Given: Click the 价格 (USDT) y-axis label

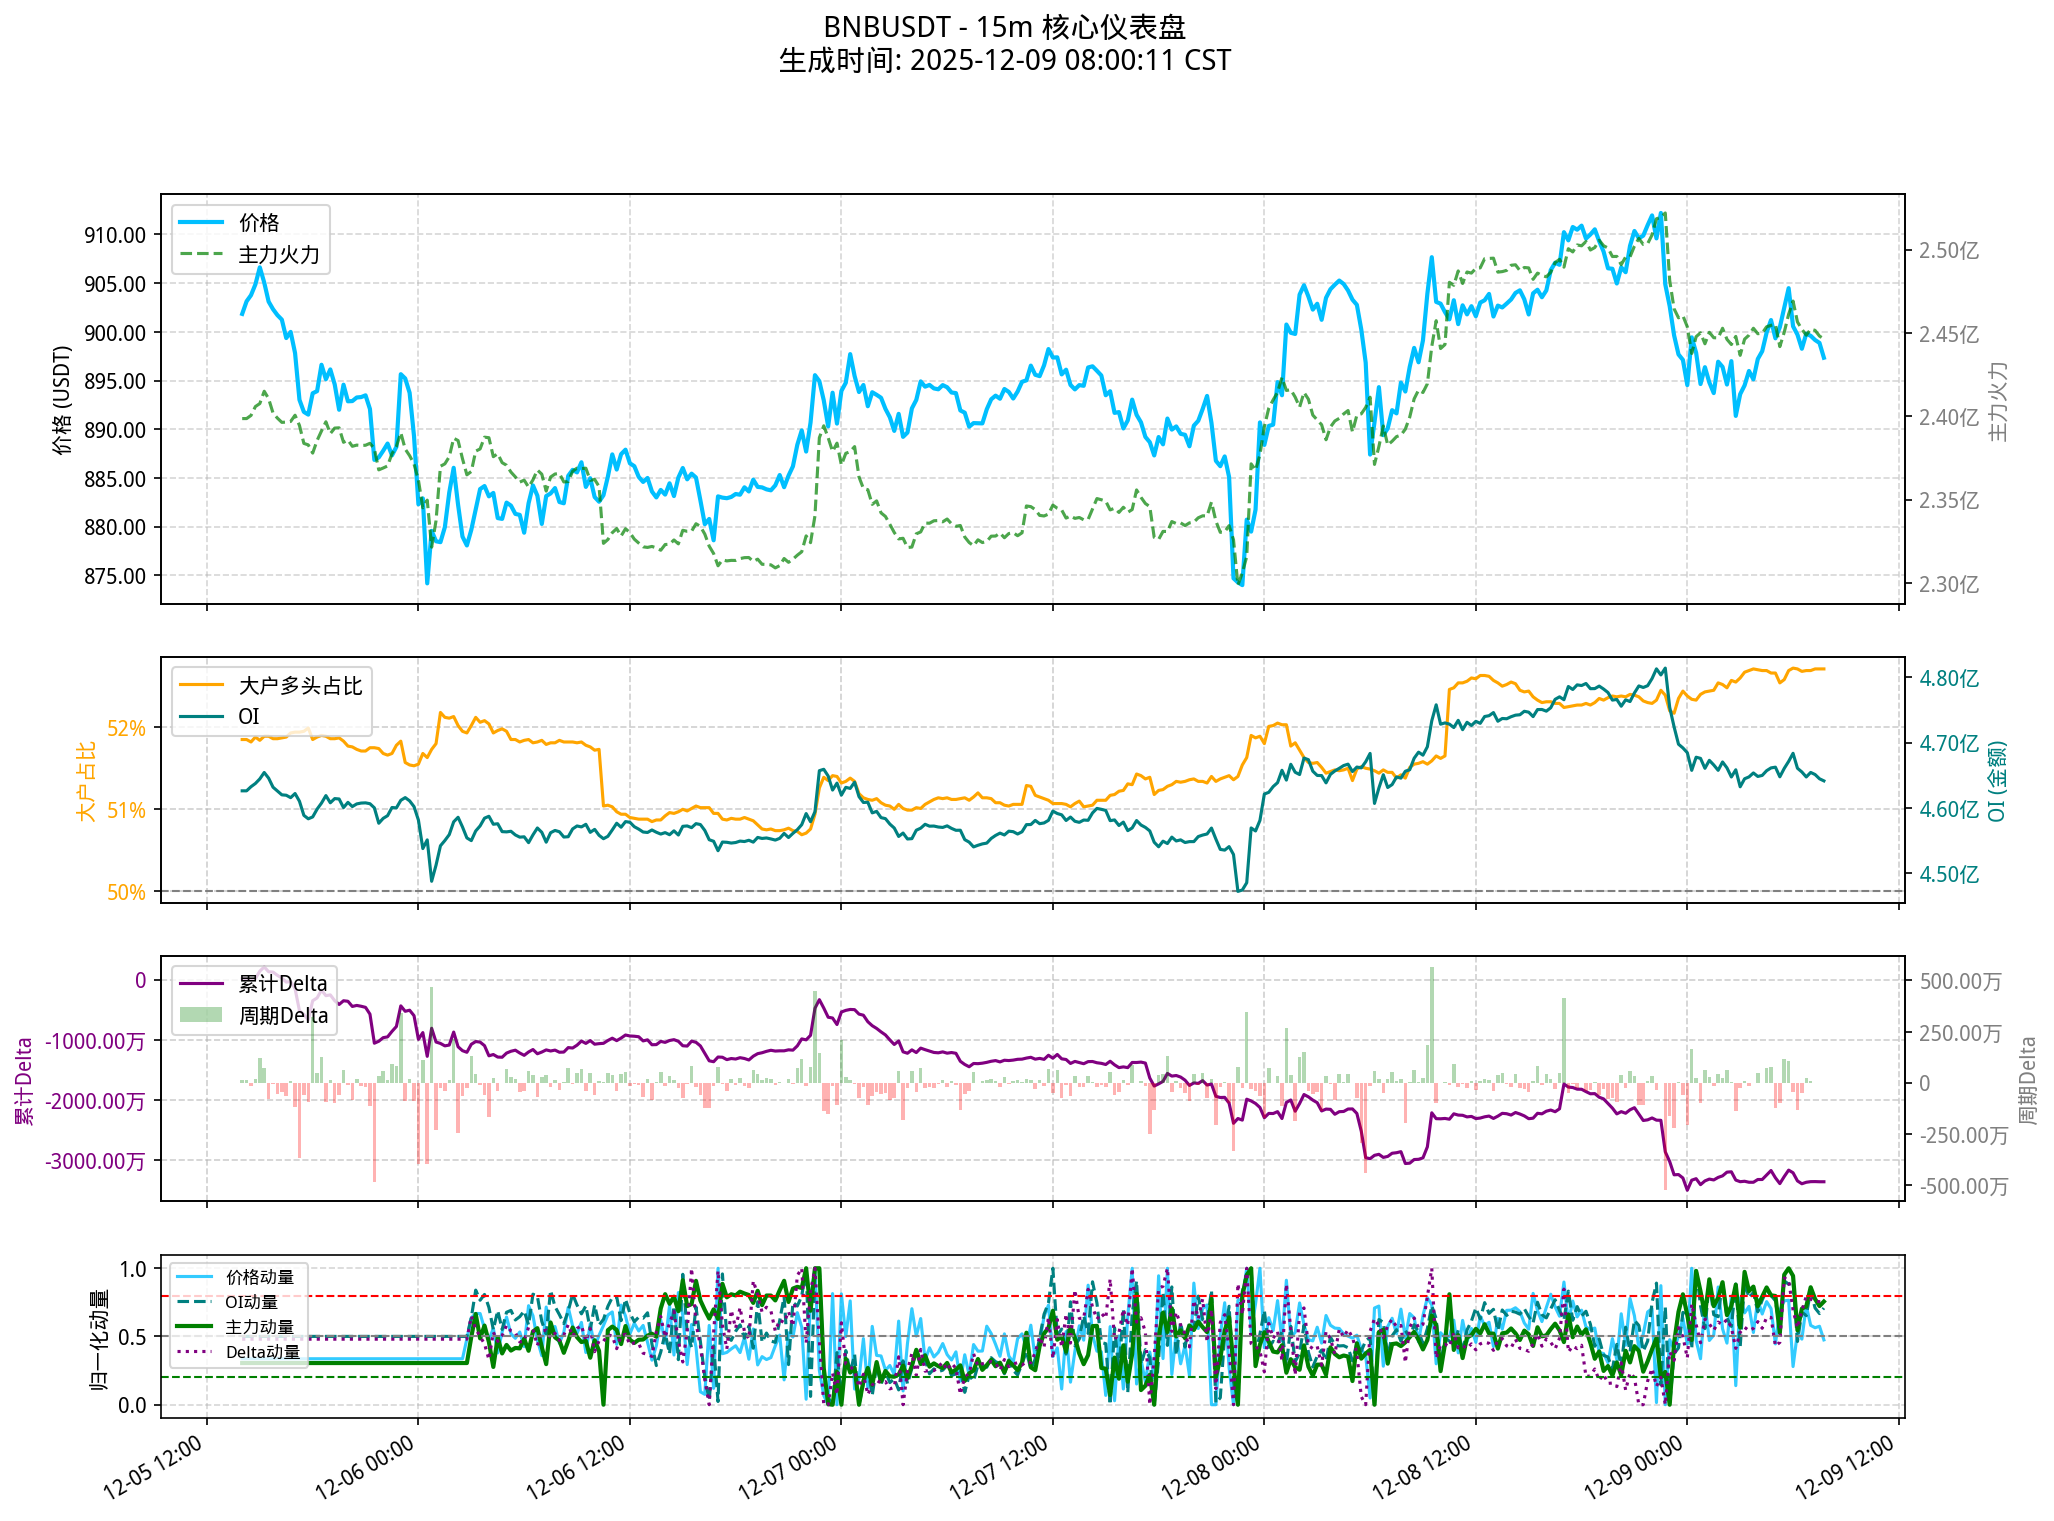Looking at the screenshot, I should click(63, 400).
